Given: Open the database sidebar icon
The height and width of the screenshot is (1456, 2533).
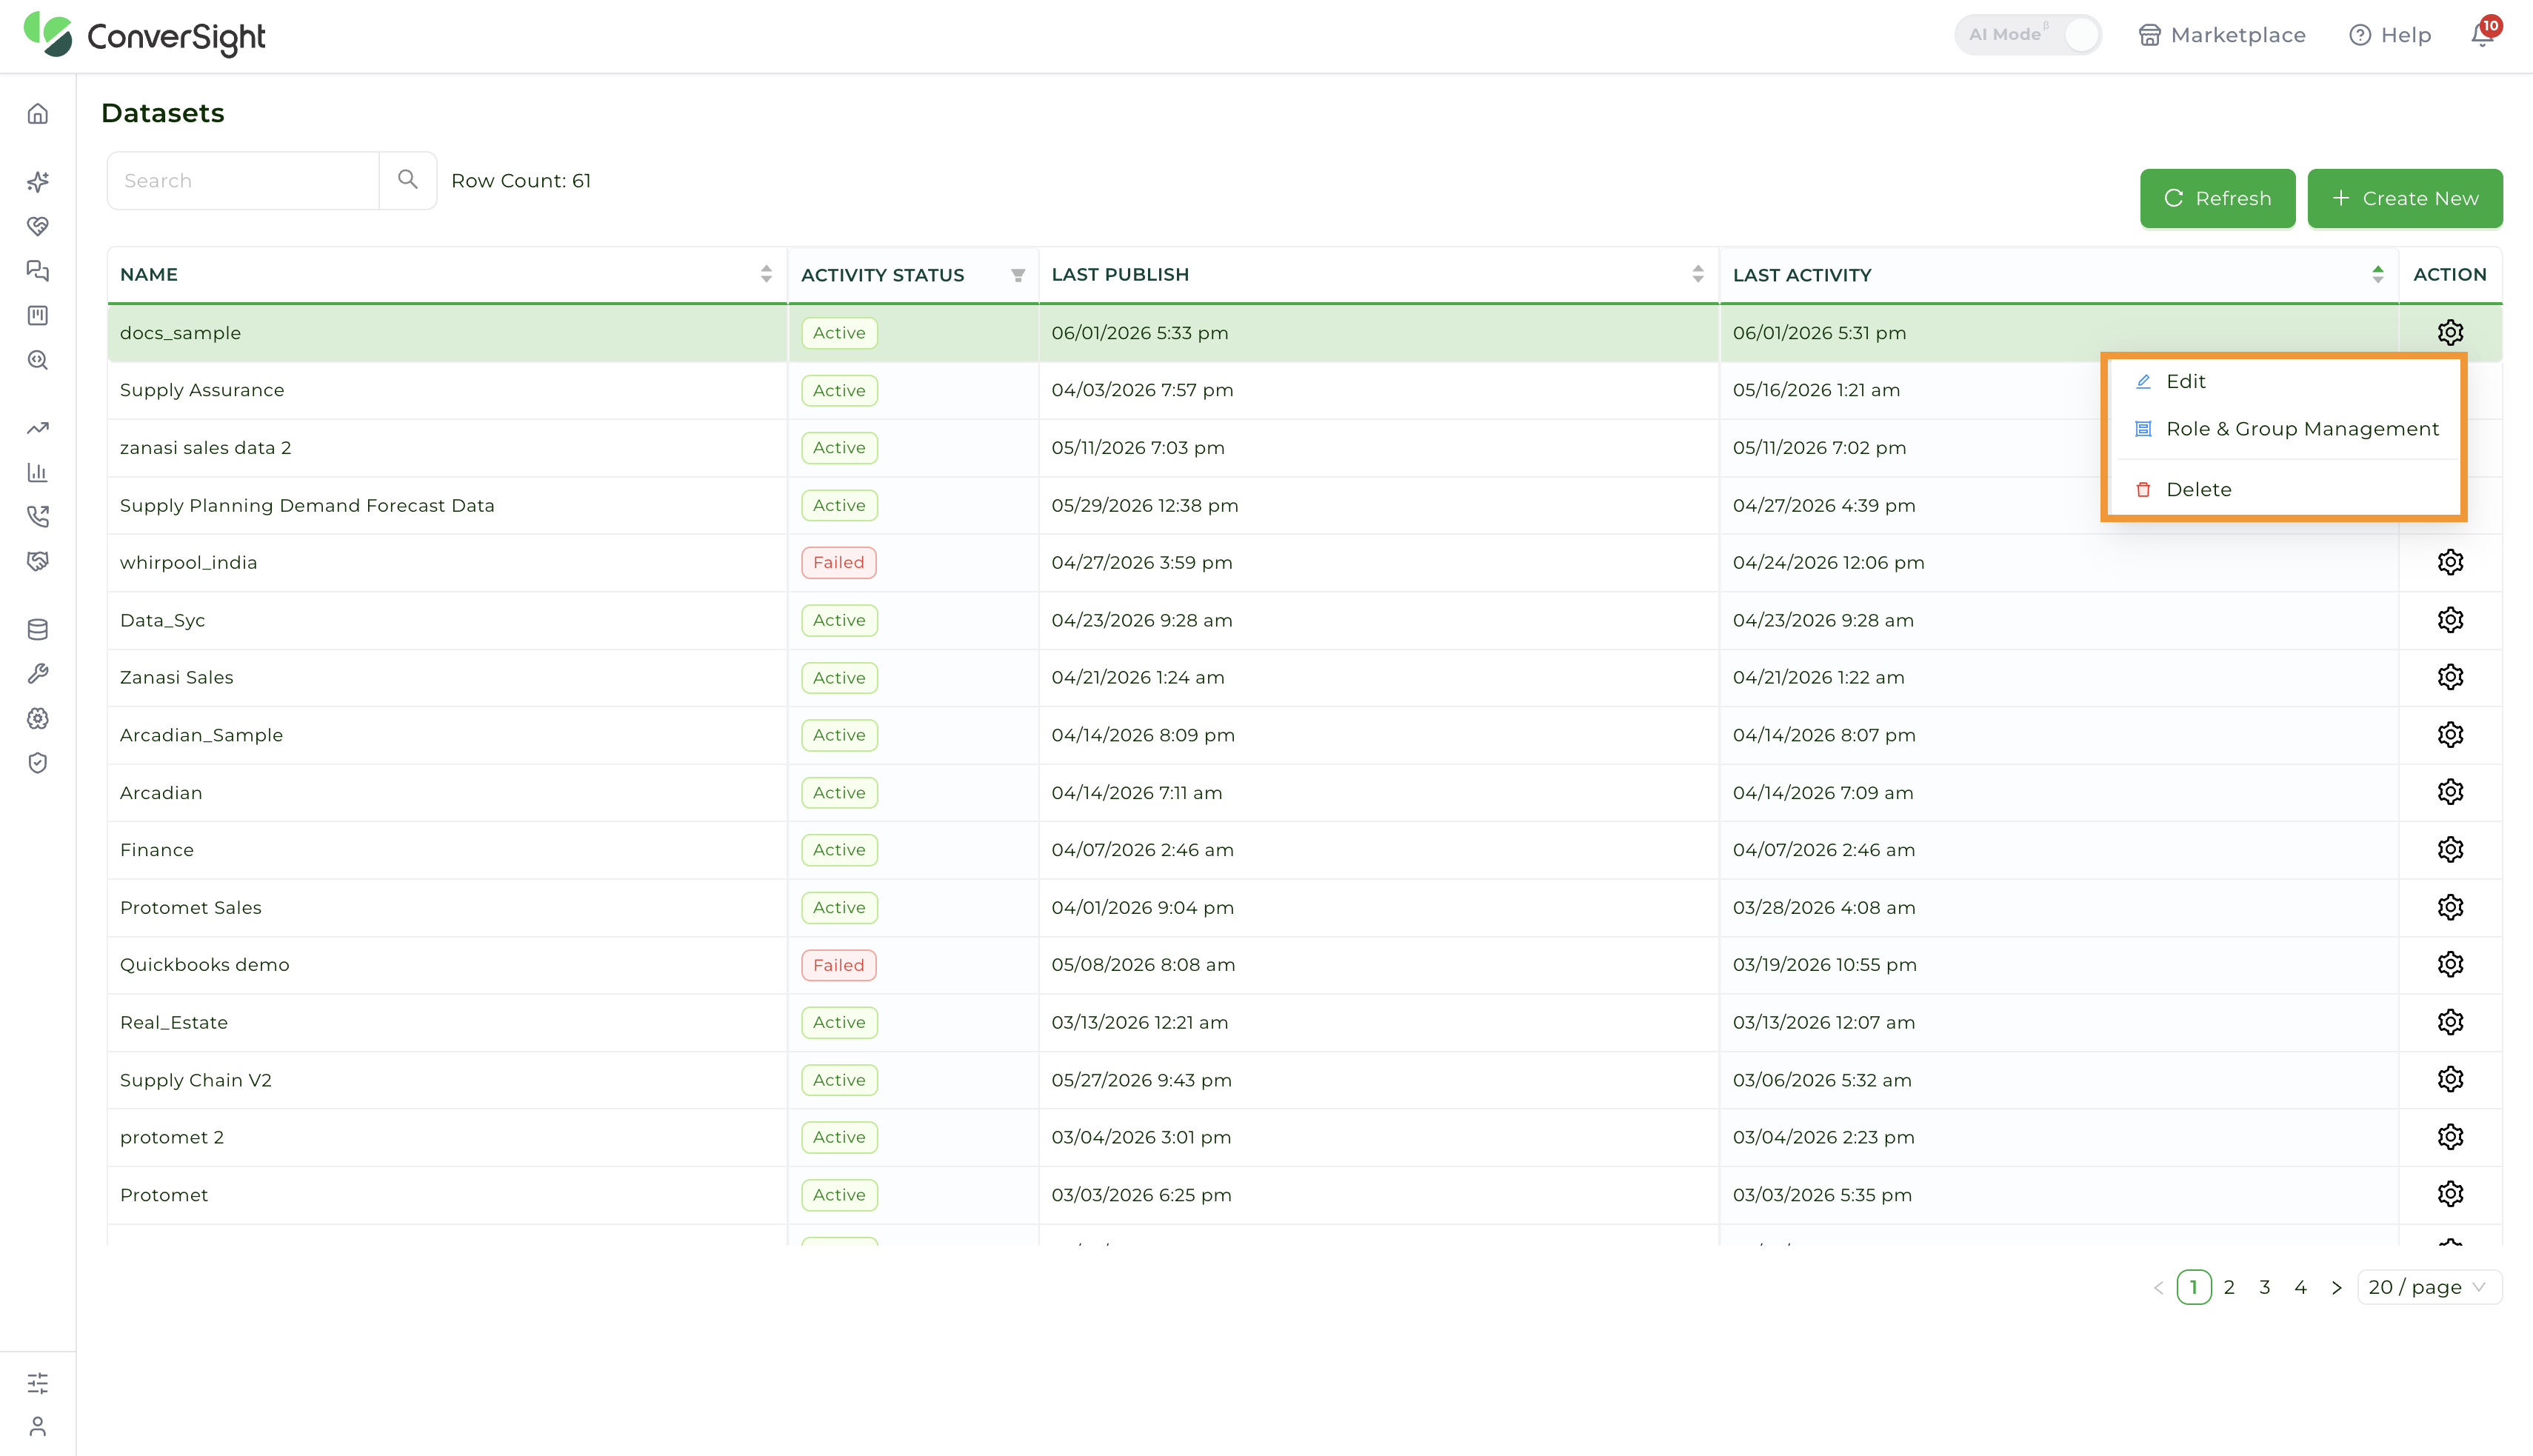Looking at the screenshot, I should pos(38,629).
